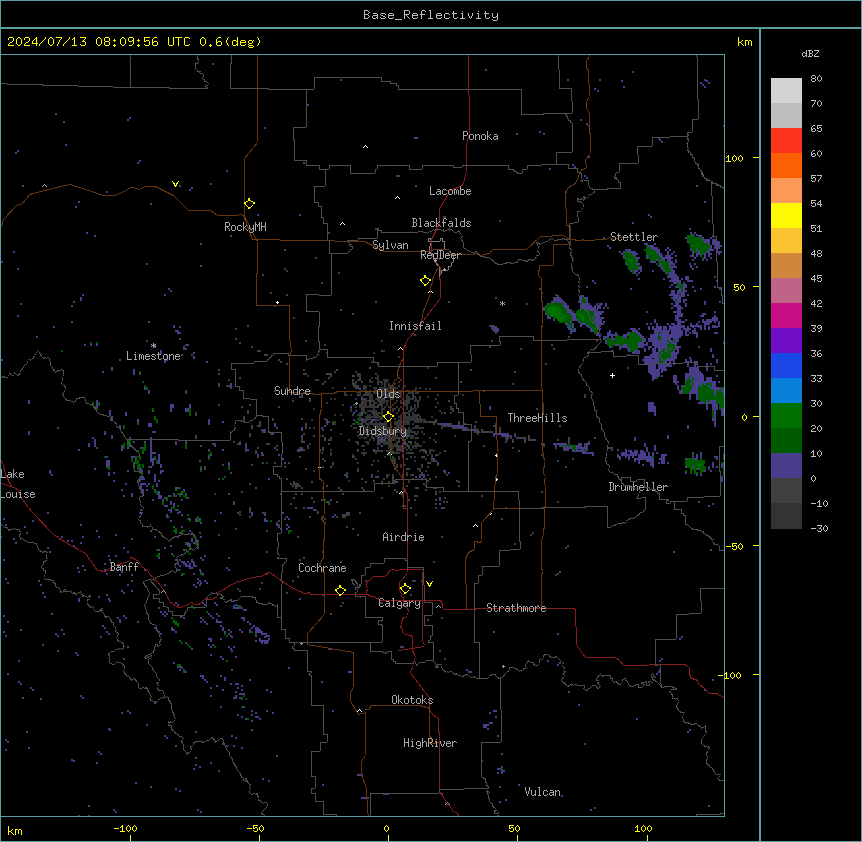862x842 pixels.
Task: Select the yellow diamond marker south of RedDeer
Action: [425, 281]
